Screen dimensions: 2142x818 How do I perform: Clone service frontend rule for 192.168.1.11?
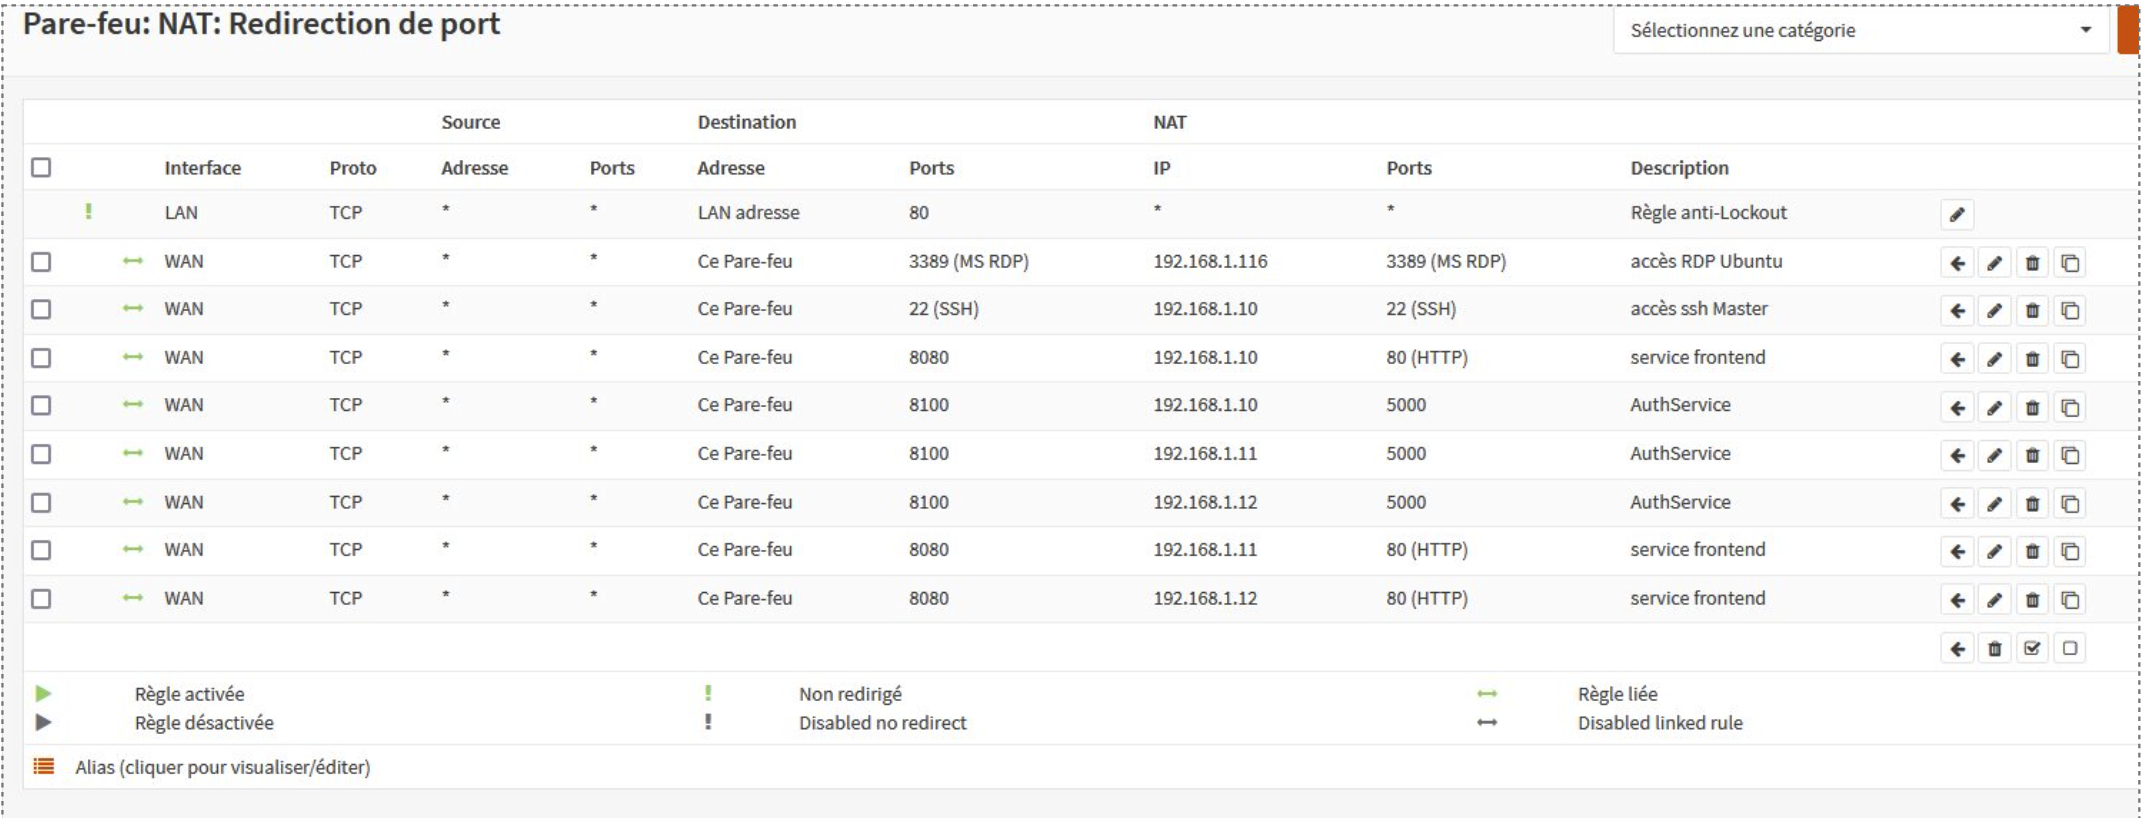tap(2070, 552)
